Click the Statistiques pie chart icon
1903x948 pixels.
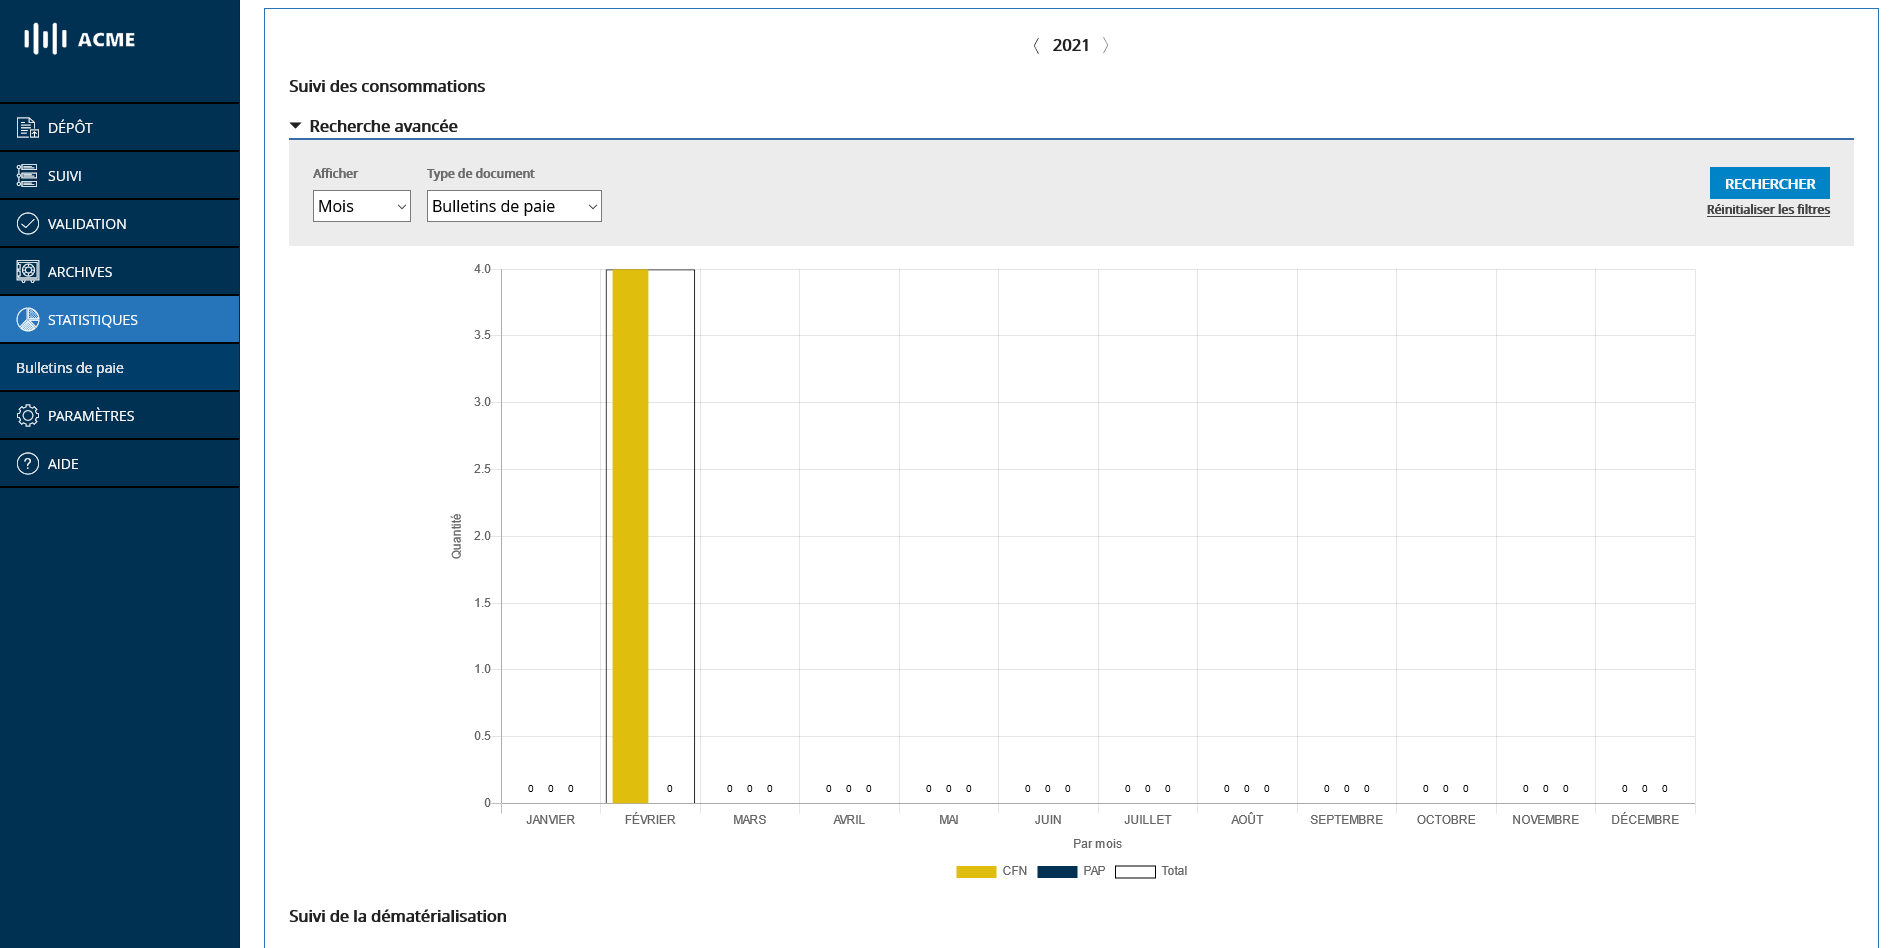coord(27,319)
